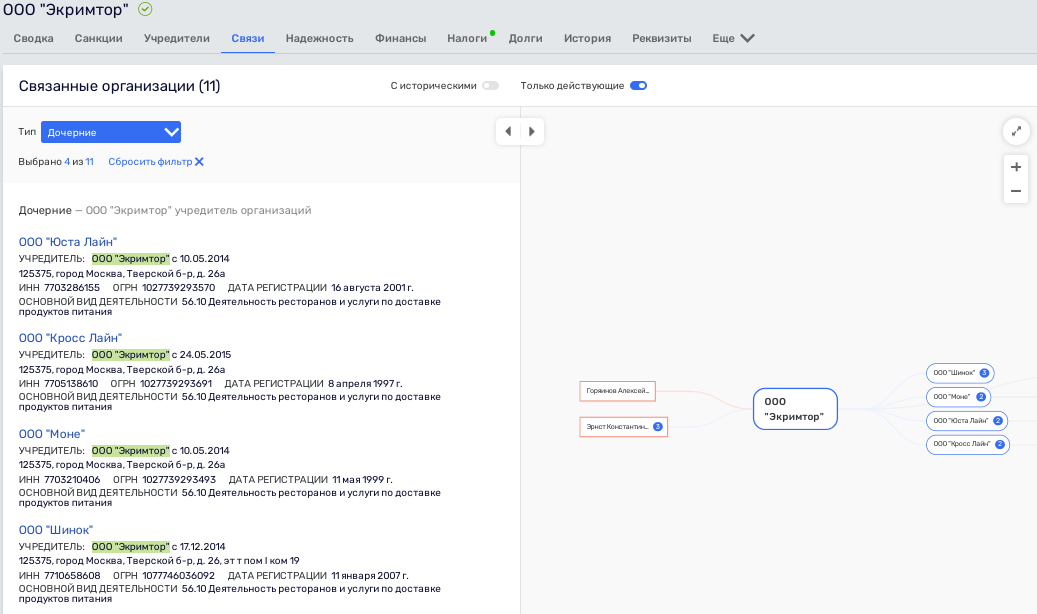The height and width of the screenshot is (614, 1037).
Task: Open the Налоги tab
Action: point(467,38)
